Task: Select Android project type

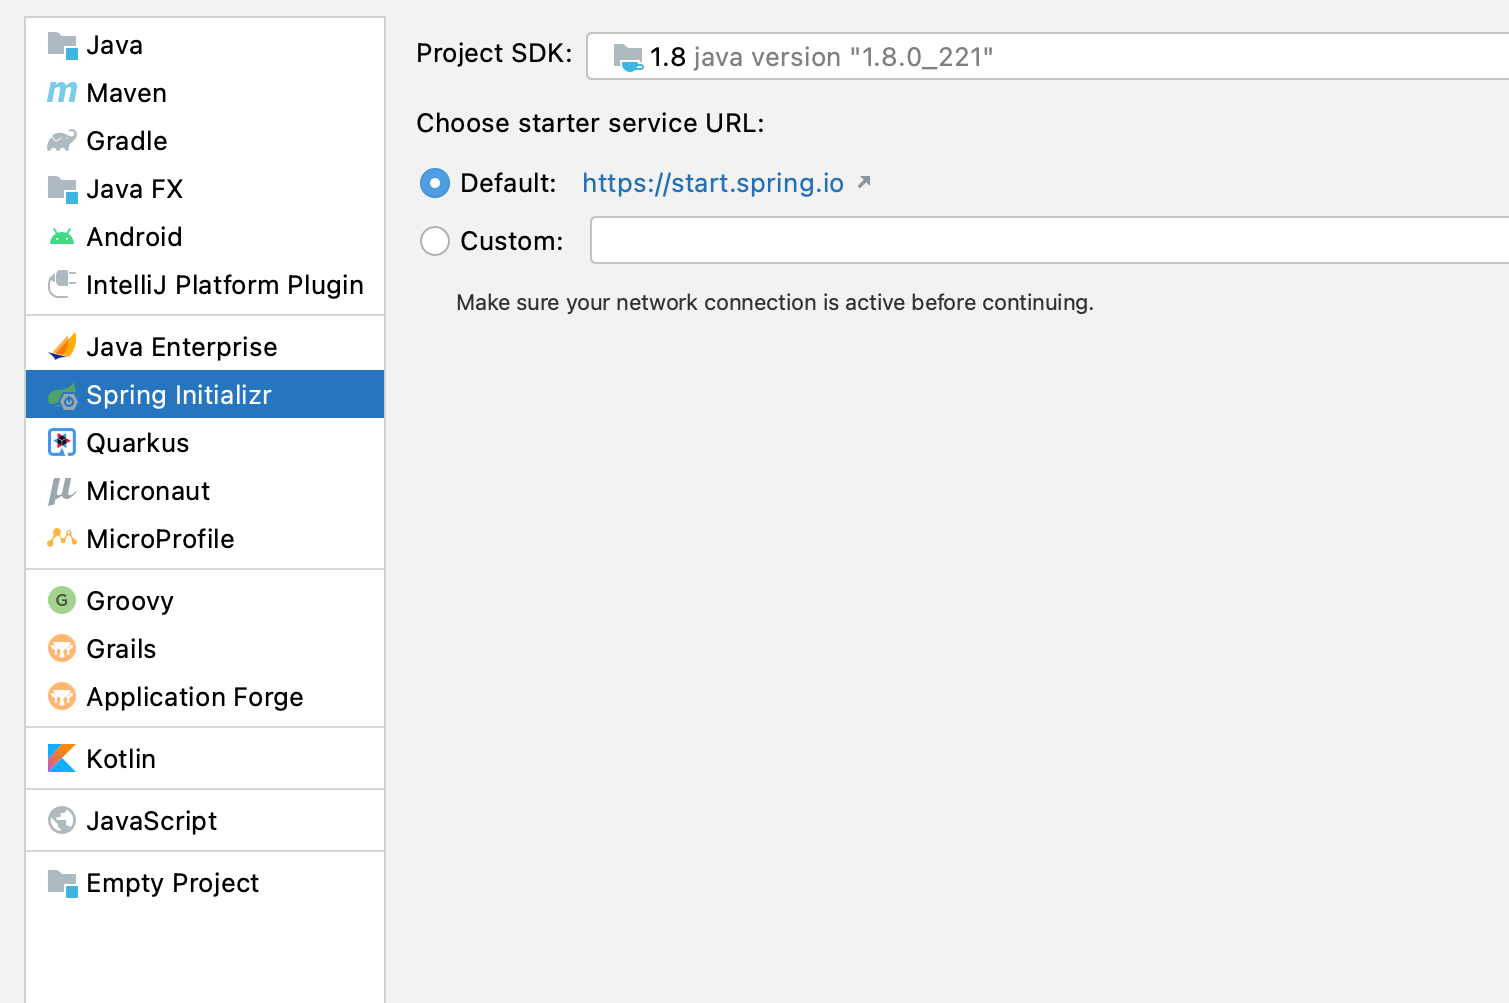Action: point(205,237)
